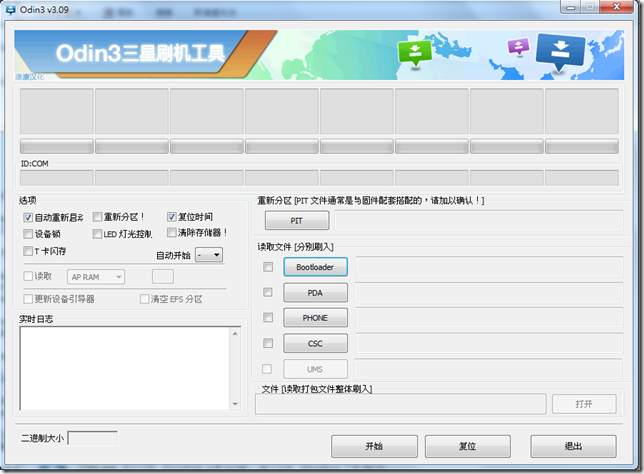Click the log scrollbar down arrow

(235, 404)
